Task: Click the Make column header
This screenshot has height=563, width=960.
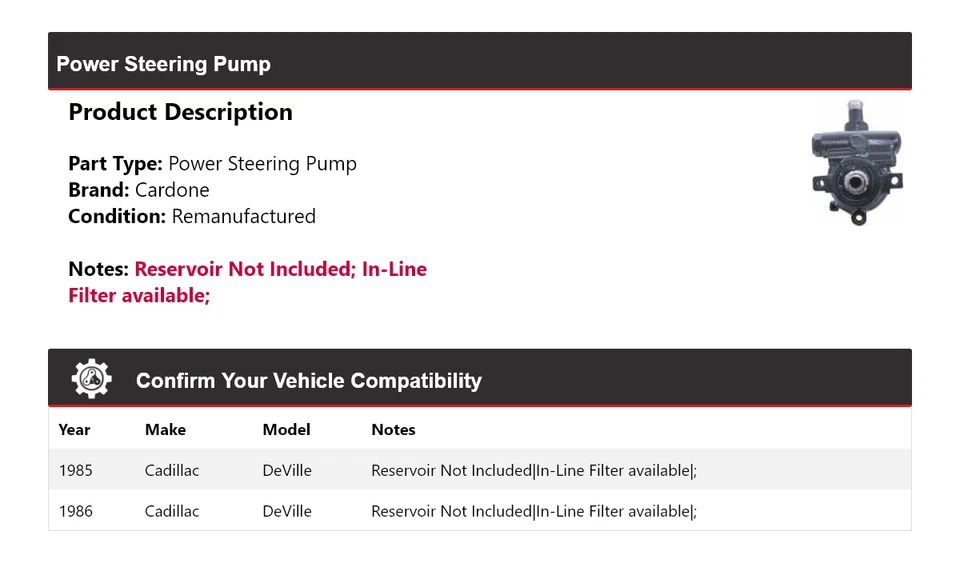Action: (165, 430)
